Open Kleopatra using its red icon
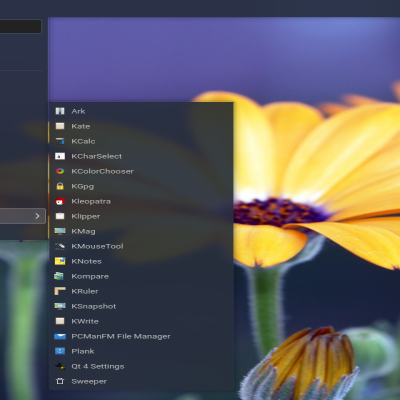Screen dimensions: 400x400 click(60, 201)
